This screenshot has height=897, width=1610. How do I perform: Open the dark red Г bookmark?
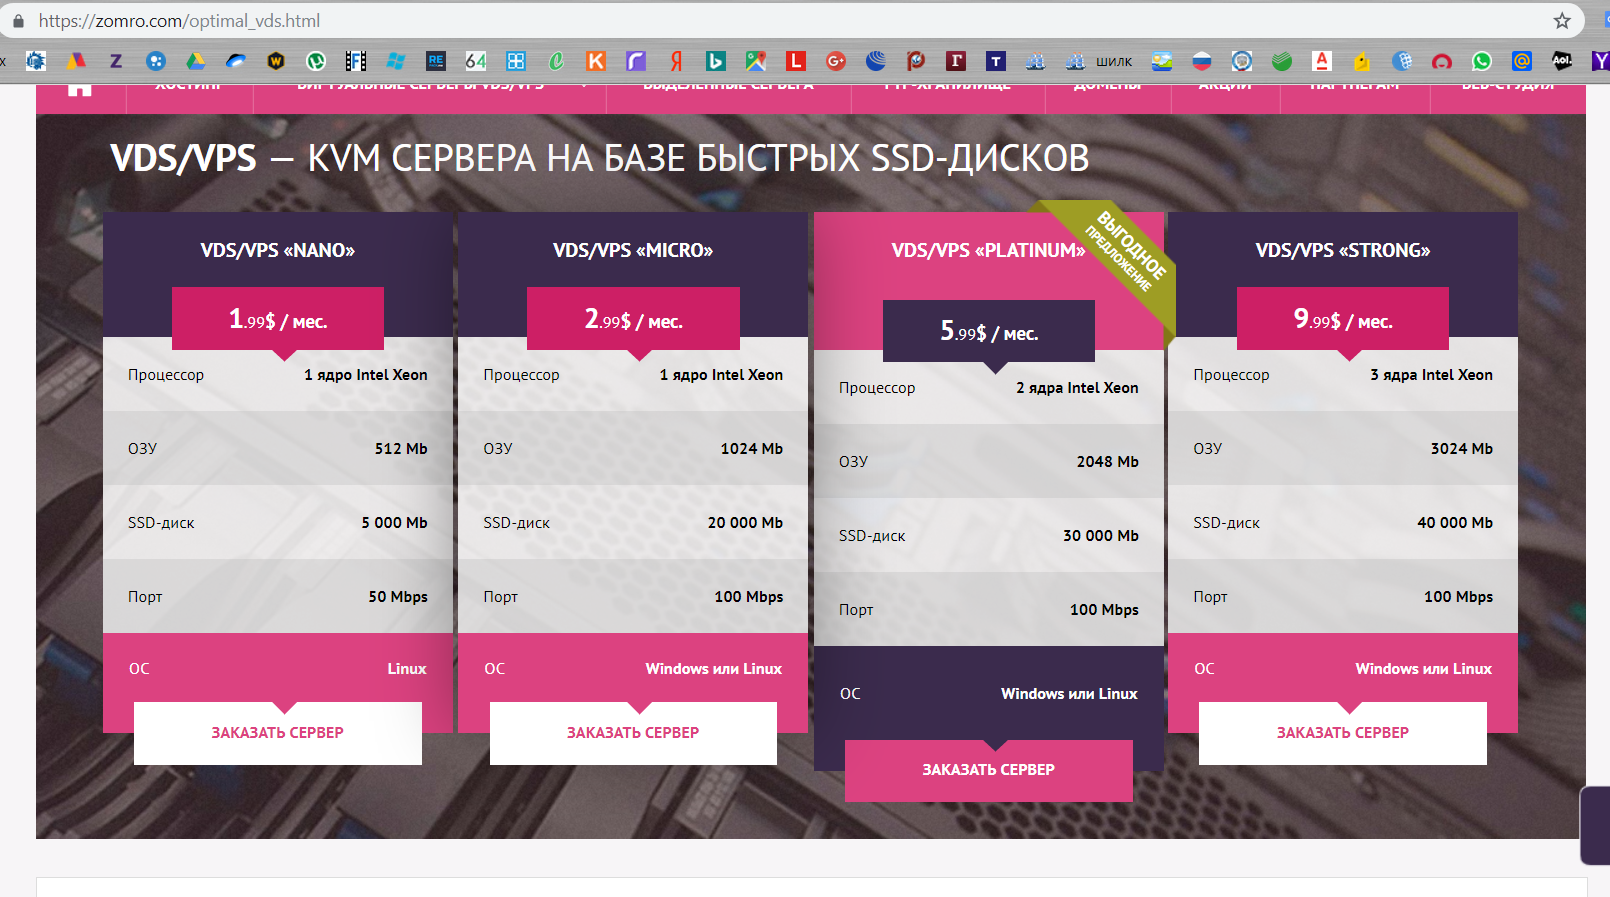coord(956,61)
